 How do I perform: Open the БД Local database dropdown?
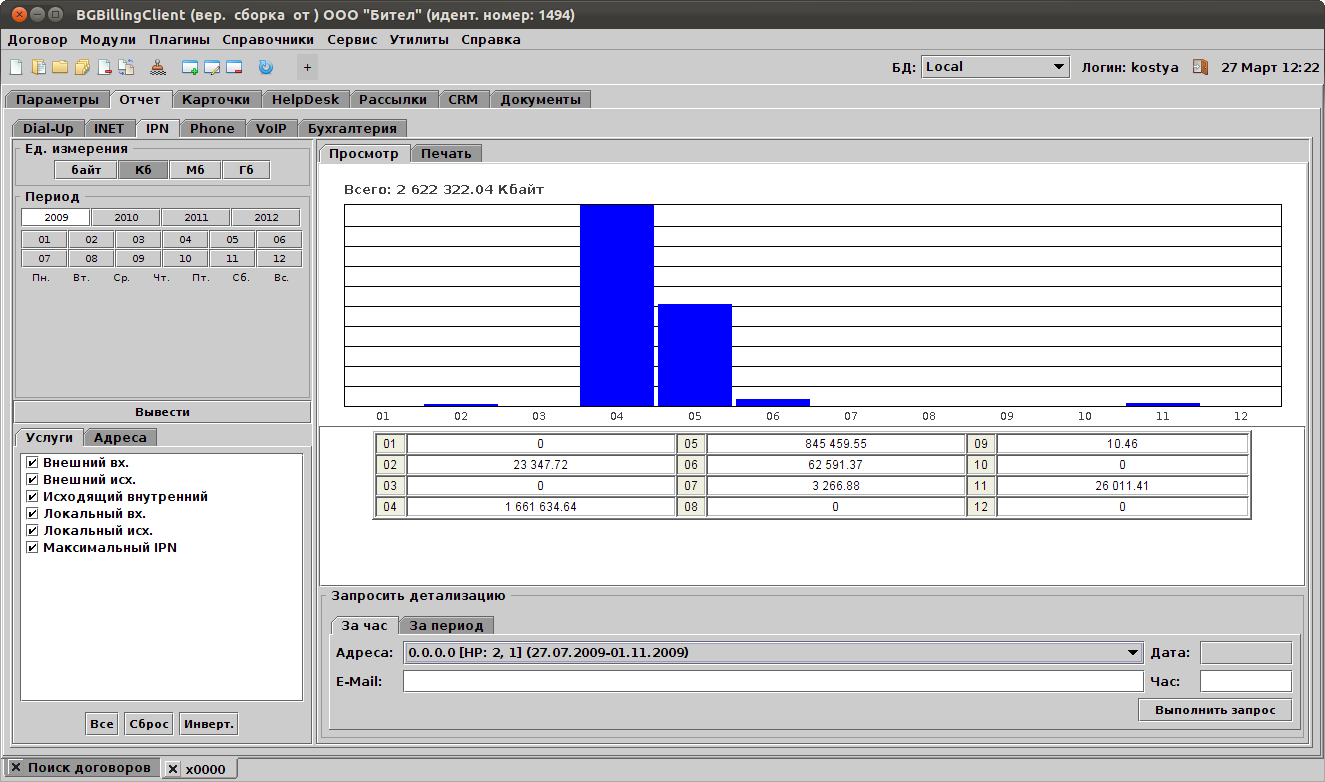pos(994,67)
